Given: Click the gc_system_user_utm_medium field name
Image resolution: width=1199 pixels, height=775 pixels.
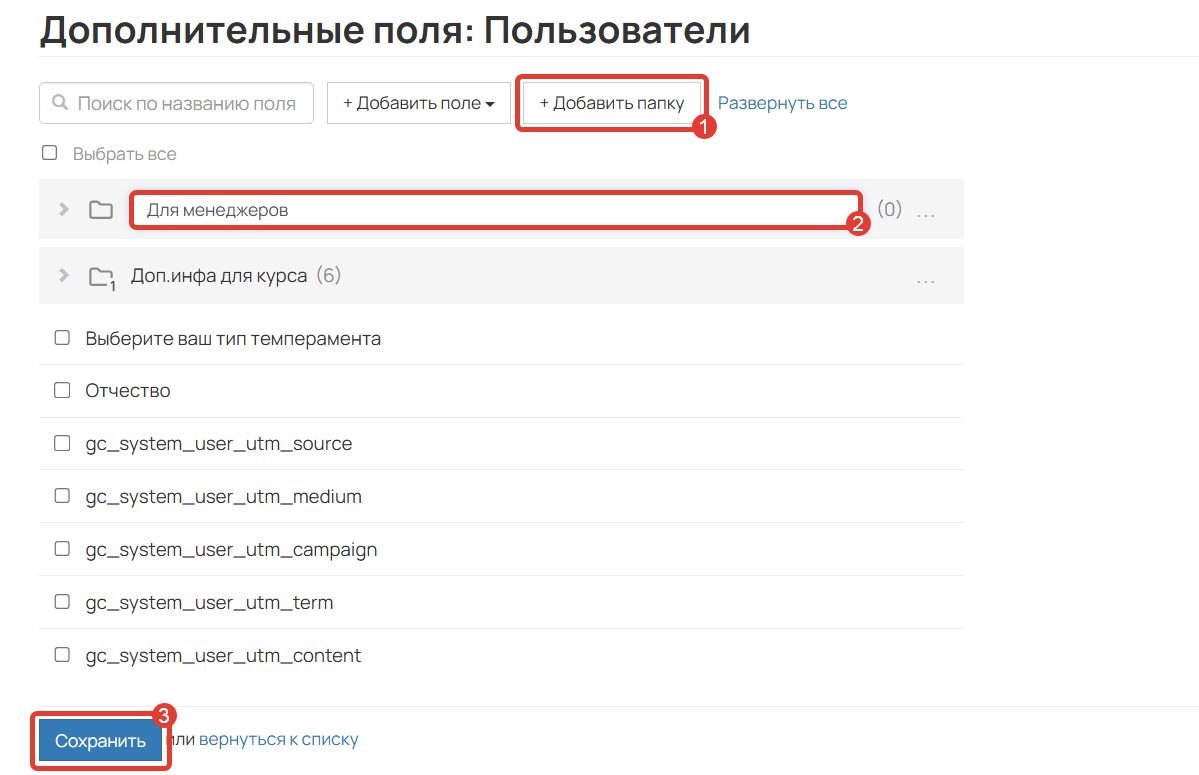Looking at the screenshot, I should pyautogui.click(x=223, y=497).
